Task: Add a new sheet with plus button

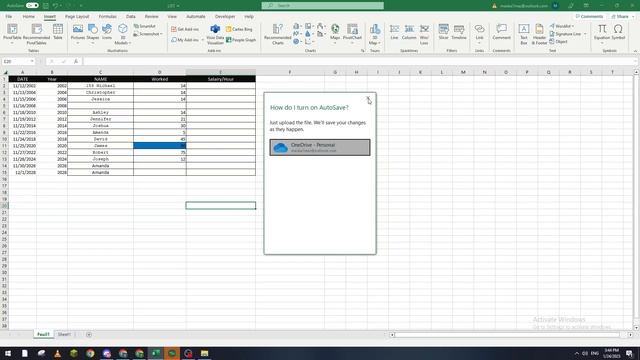Action: (89, 335)
